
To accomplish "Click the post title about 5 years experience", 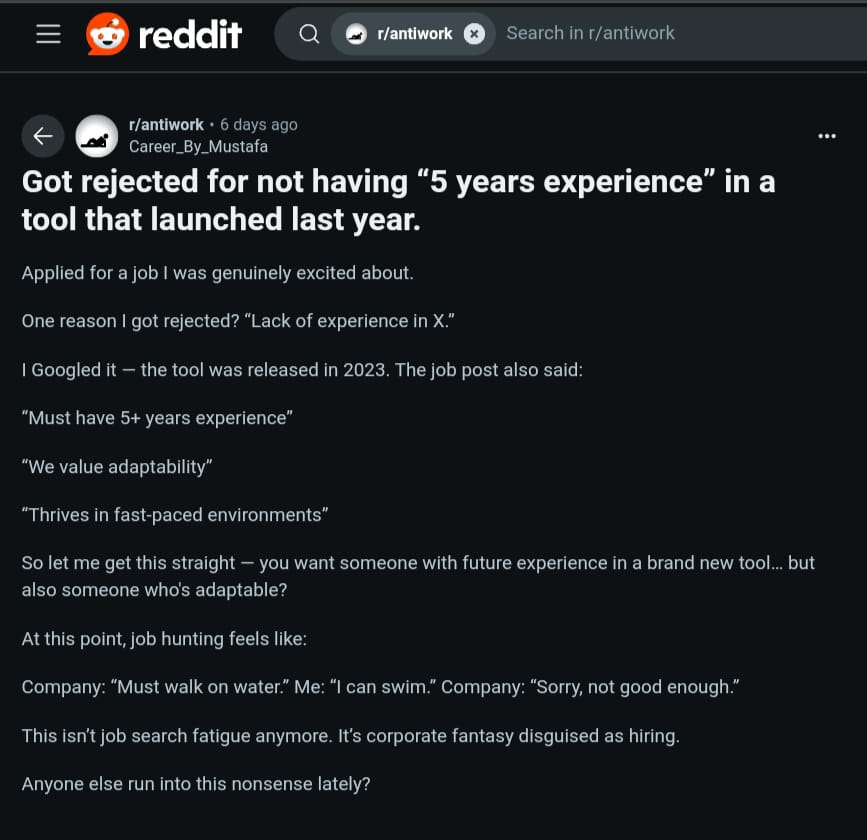I will pyautogui.click(x=398, y=200).
